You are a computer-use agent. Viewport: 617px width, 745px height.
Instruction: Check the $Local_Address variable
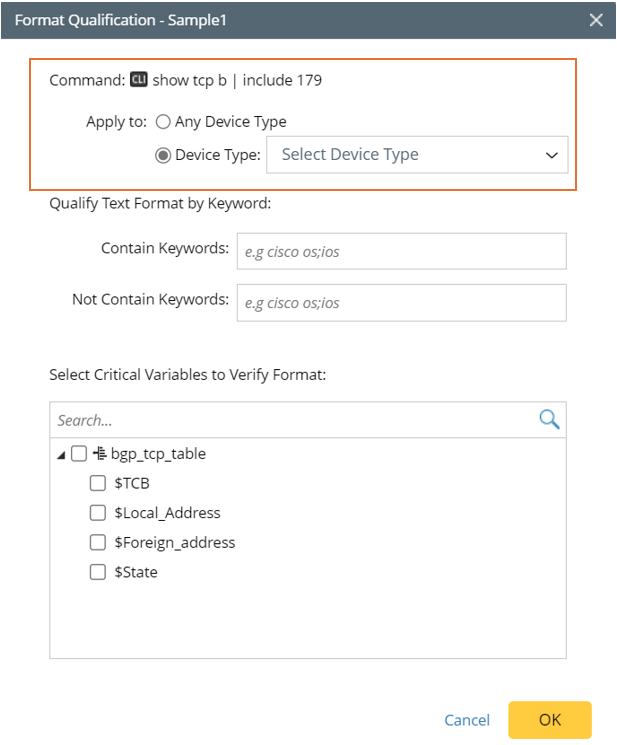pos(98,513)
